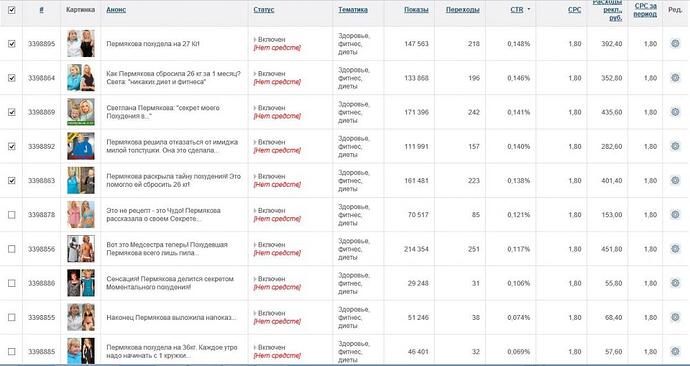Open edit gear for ad 3398895

tap(675, 44)
